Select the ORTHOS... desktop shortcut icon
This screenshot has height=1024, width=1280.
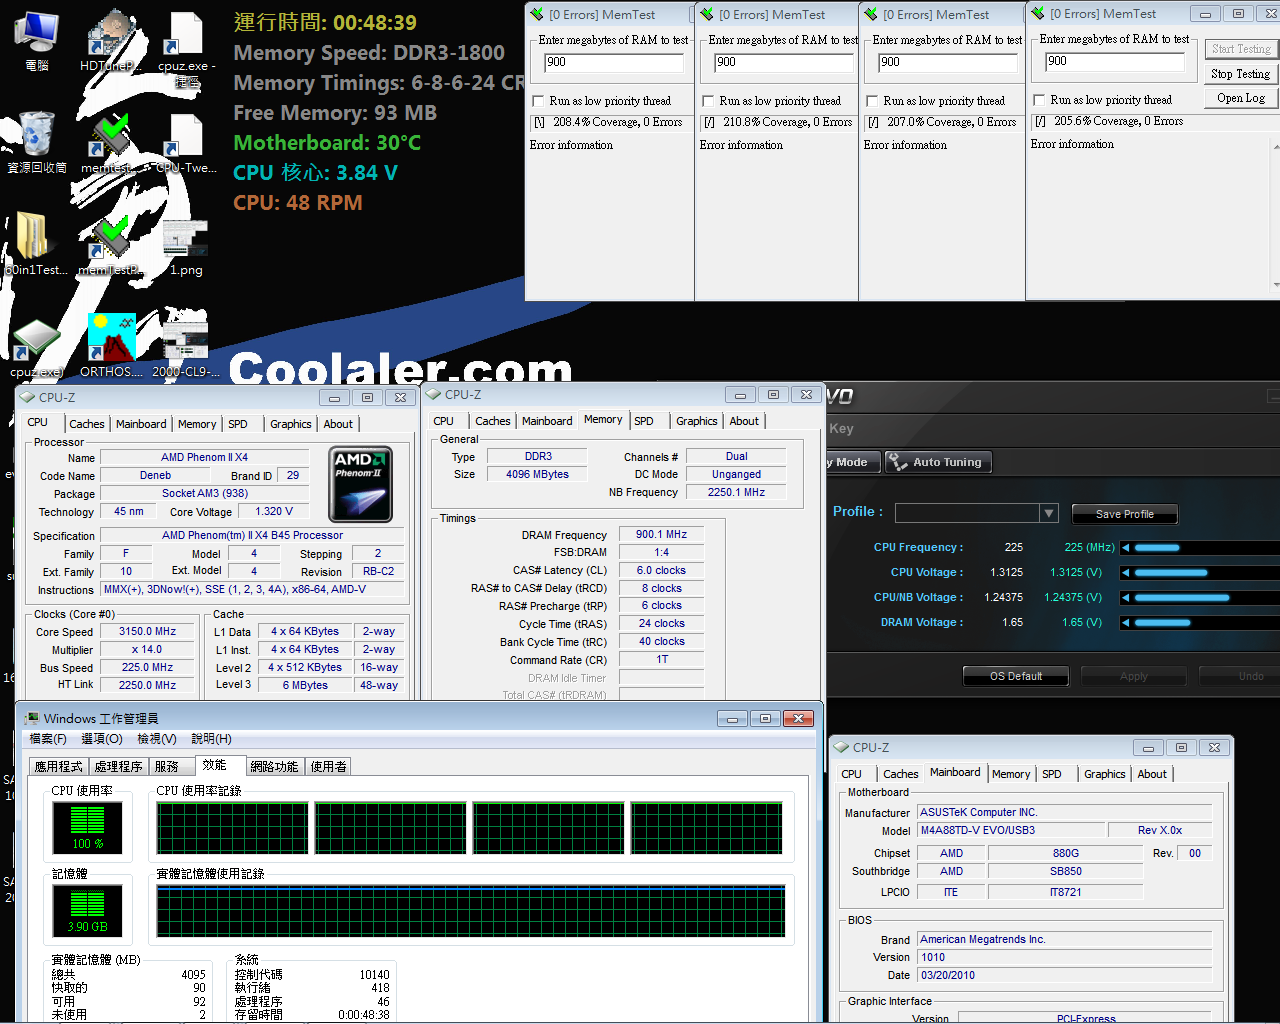click(x=112, y=346)
